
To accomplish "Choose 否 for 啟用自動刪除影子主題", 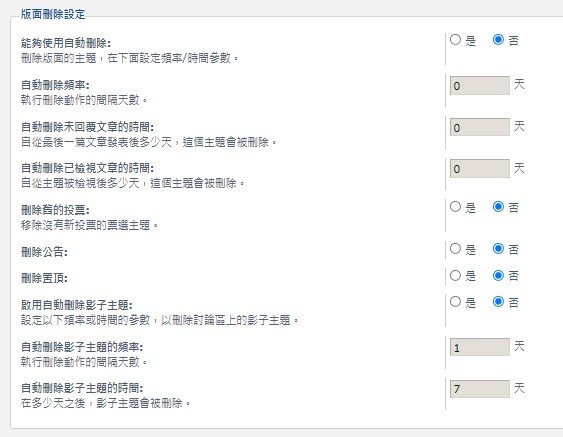I will pyautogui.click(x=498, y=302).
